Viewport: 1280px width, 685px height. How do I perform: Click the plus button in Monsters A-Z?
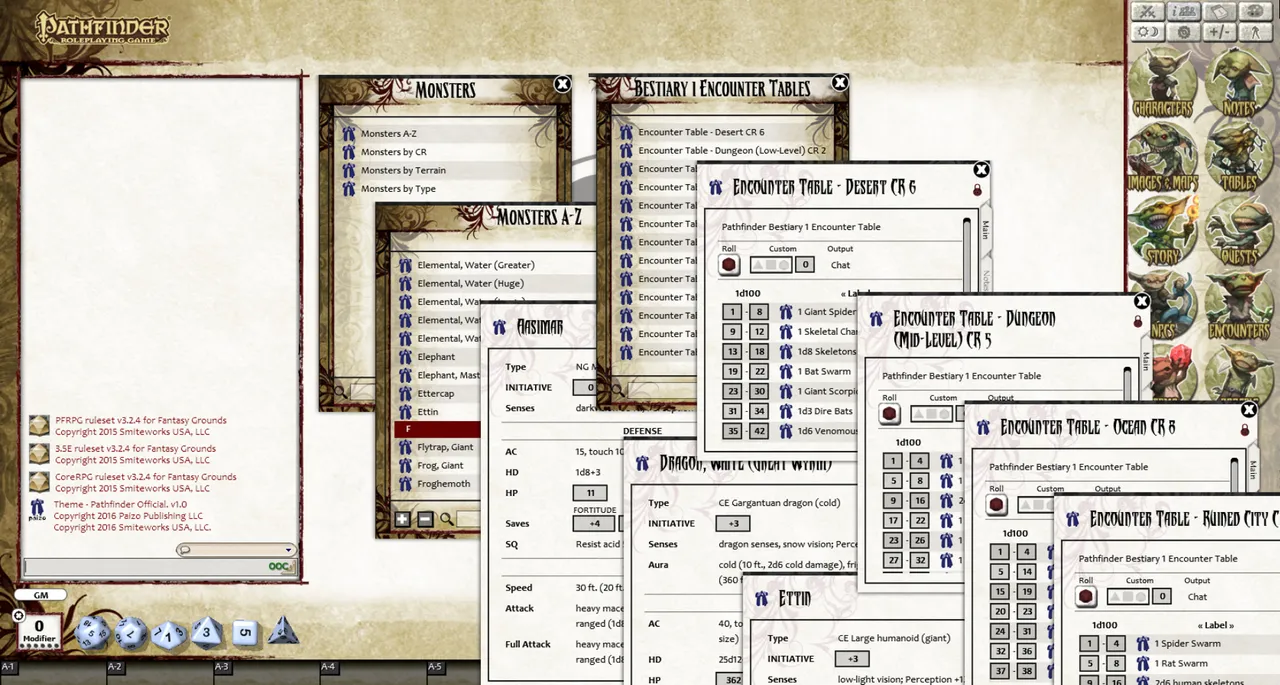tap(402, 519)
